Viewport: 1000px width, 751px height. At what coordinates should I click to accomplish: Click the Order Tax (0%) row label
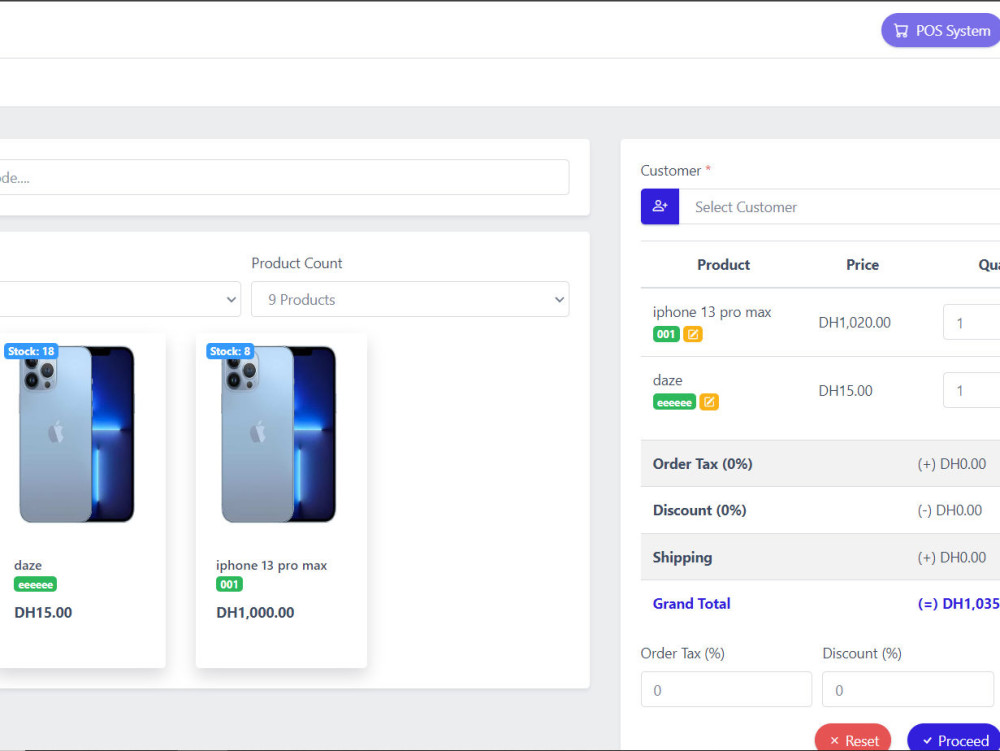(702, 464)
